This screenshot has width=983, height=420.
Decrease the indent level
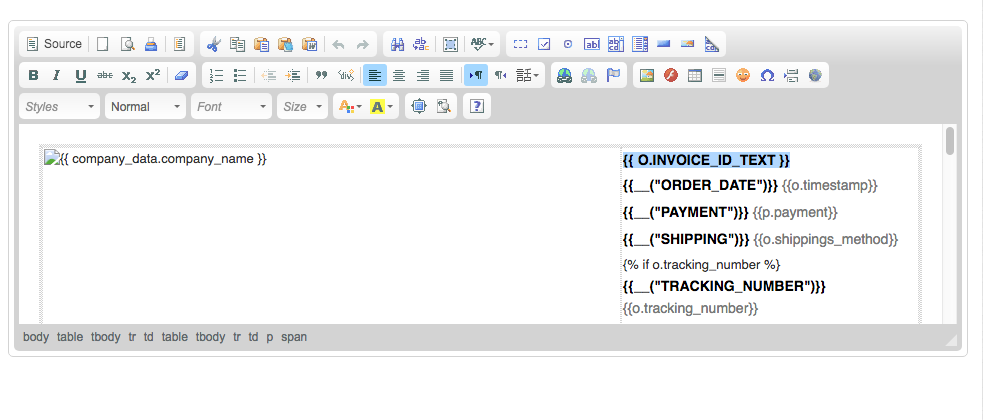click(269, 75)
